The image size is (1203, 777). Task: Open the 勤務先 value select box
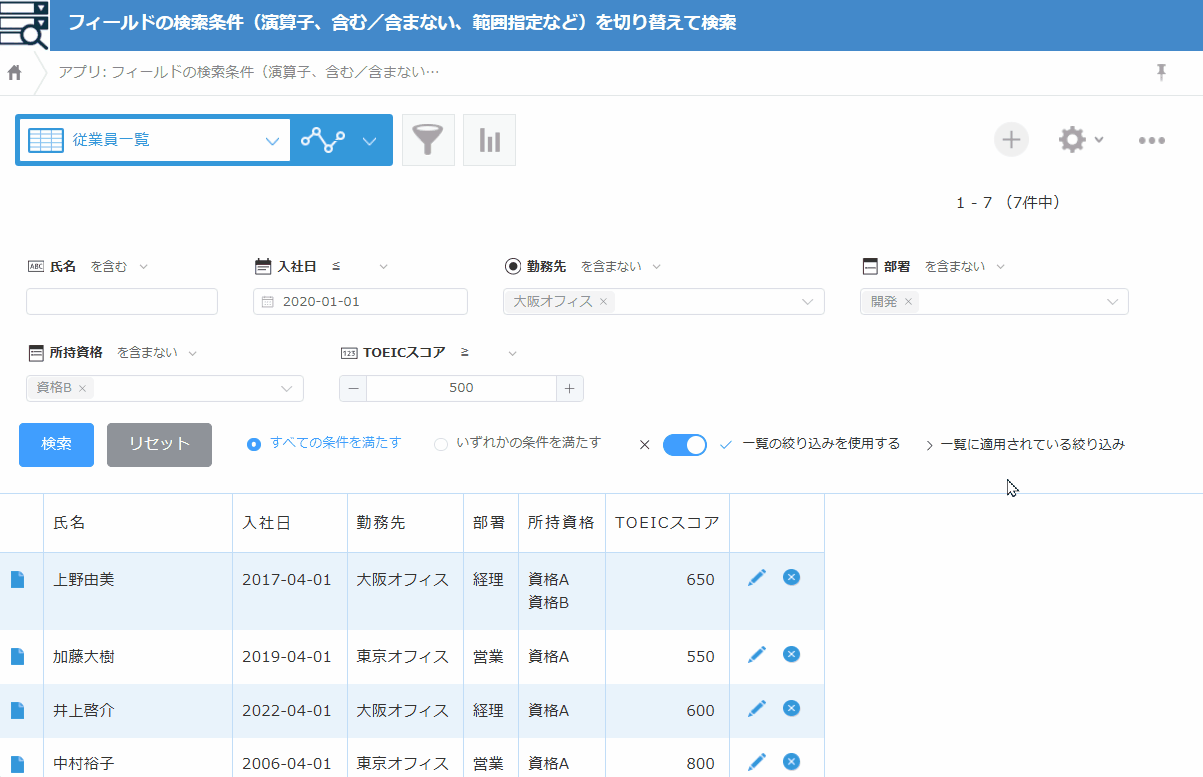[664, 302]
